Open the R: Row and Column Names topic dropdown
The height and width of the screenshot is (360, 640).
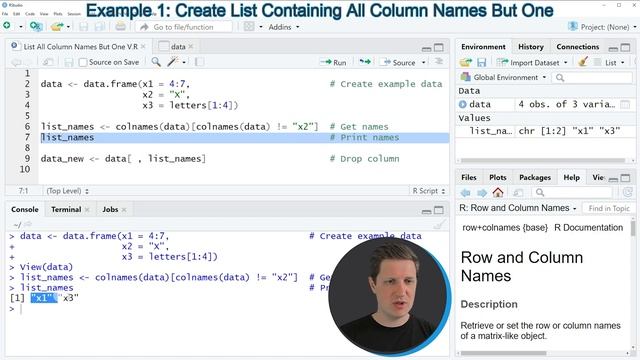518,208
